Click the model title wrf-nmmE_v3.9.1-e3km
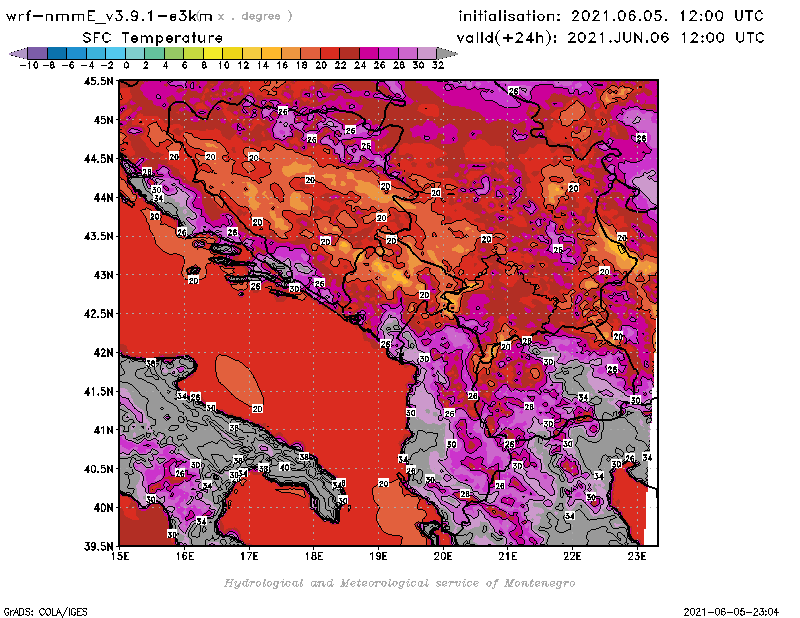 (109, 16)
